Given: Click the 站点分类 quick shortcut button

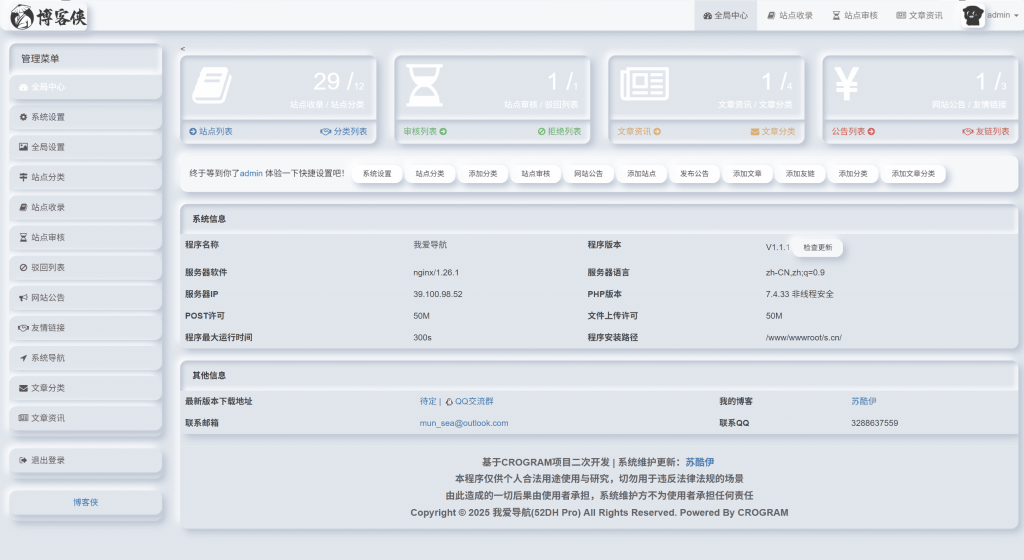Looking at the screenshot, I should click(430, 174).
